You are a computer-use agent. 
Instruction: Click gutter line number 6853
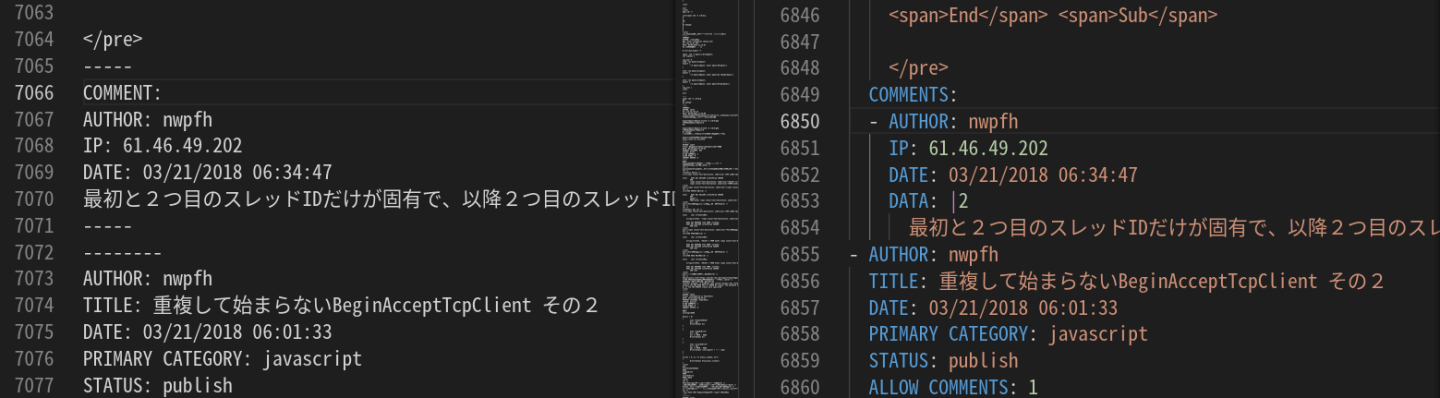pyautogui.click(x=800, y=201)
